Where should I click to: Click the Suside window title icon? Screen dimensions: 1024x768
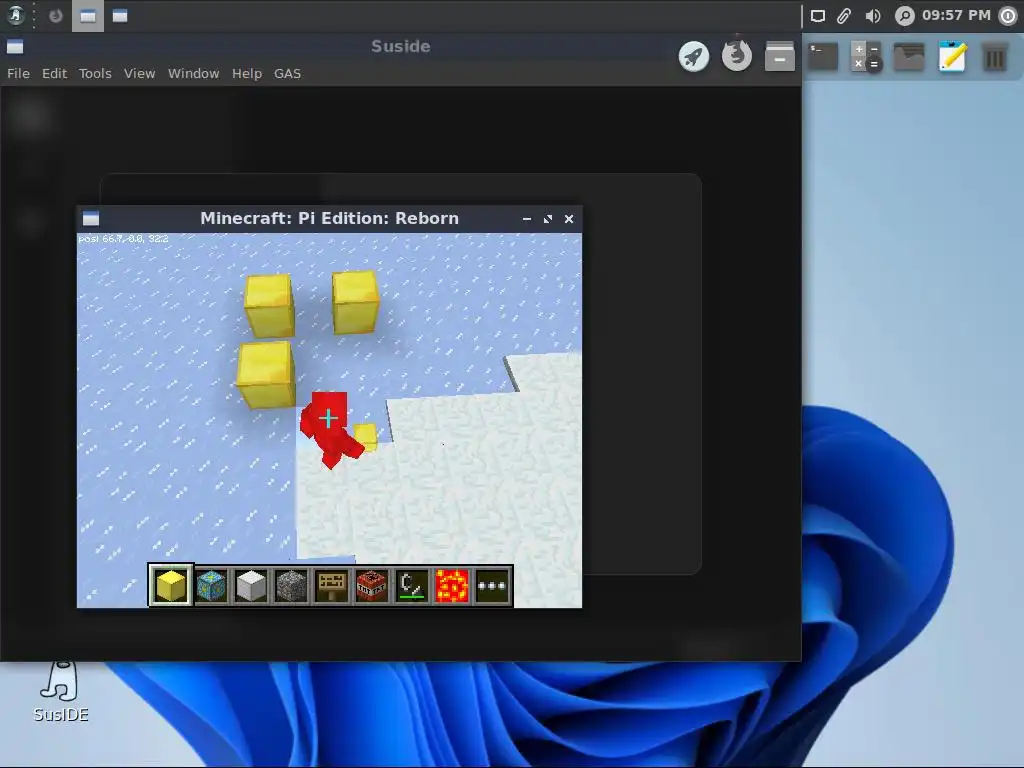(x=15, y=46)
